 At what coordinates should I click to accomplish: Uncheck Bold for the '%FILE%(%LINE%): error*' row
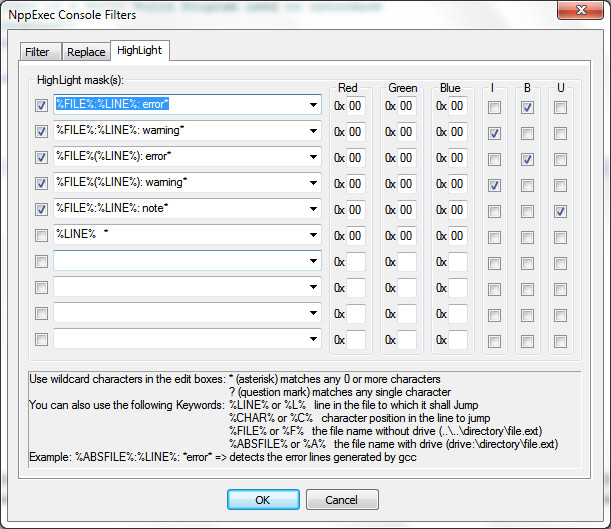(x=527, y=159)
